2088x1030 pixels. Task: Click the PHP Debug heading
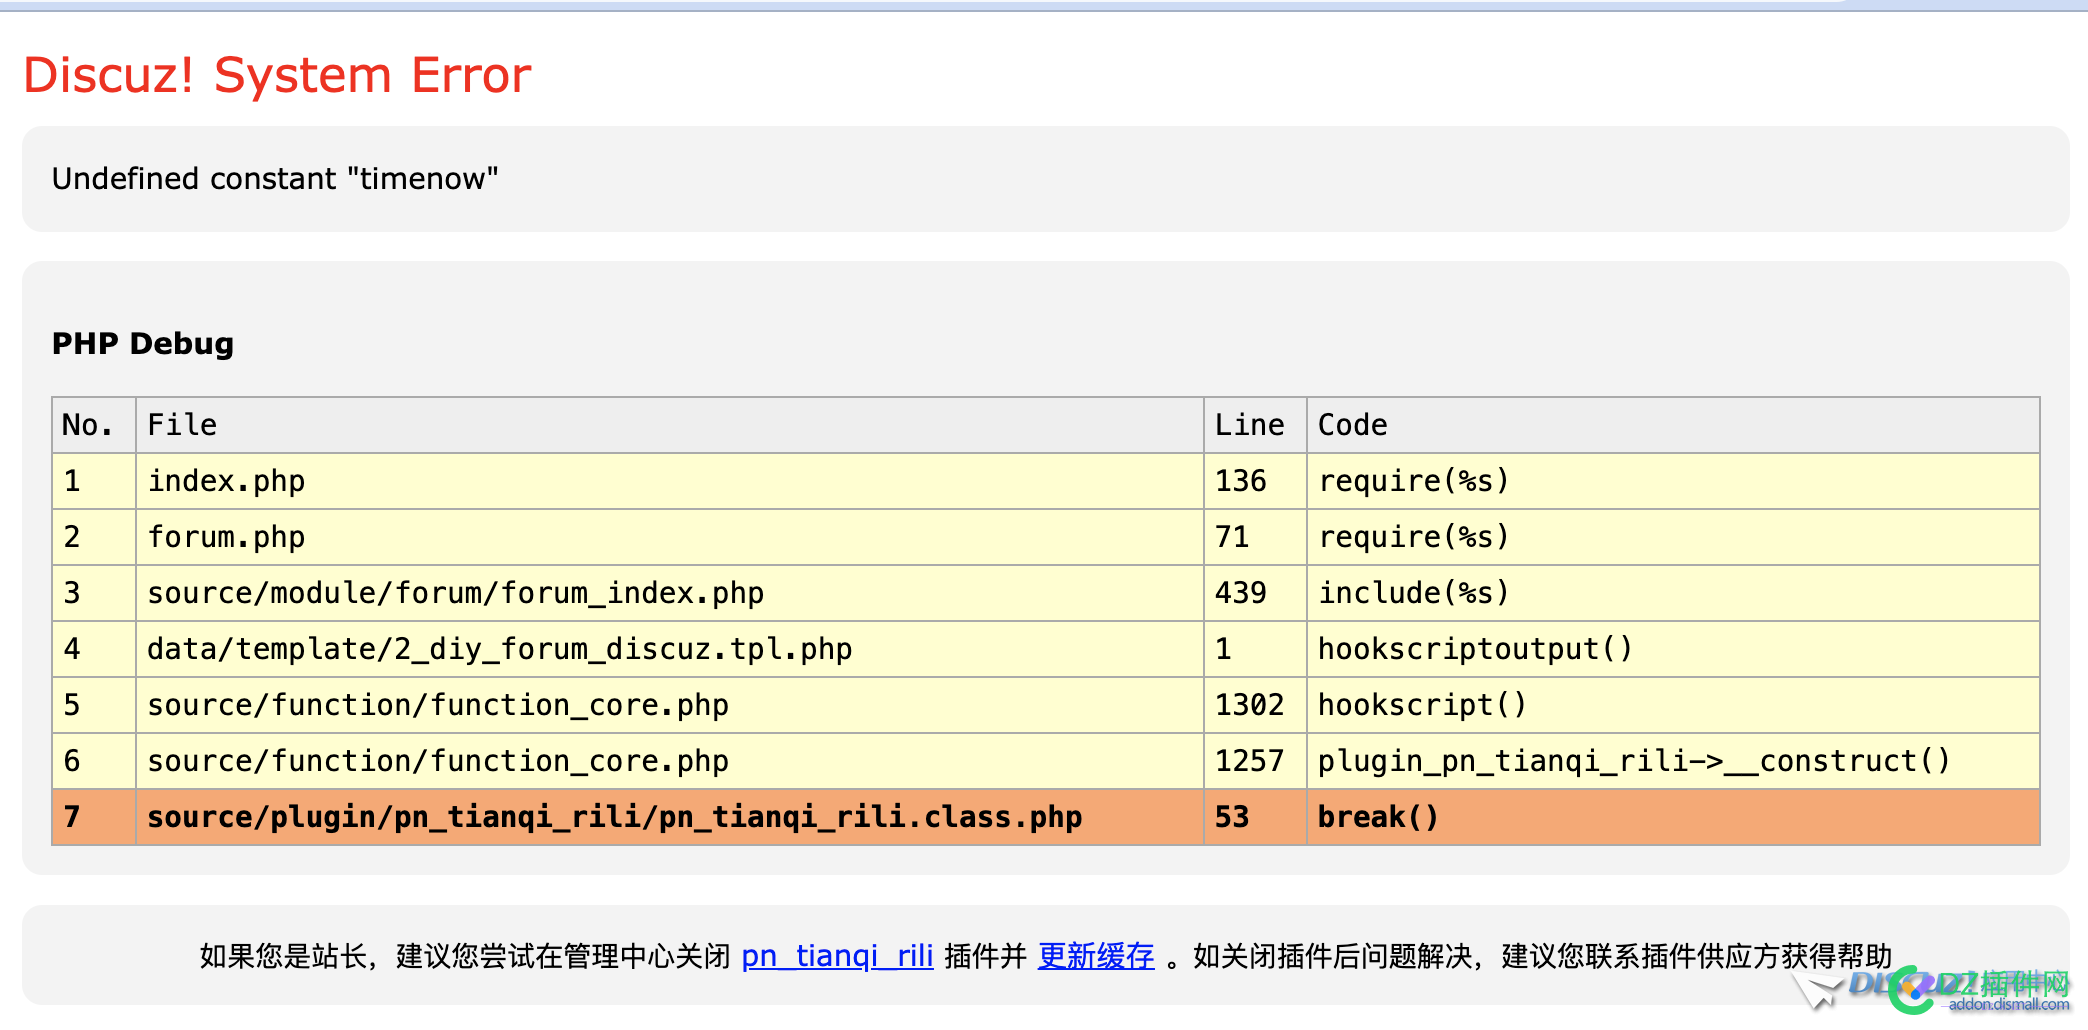[143, 343]
